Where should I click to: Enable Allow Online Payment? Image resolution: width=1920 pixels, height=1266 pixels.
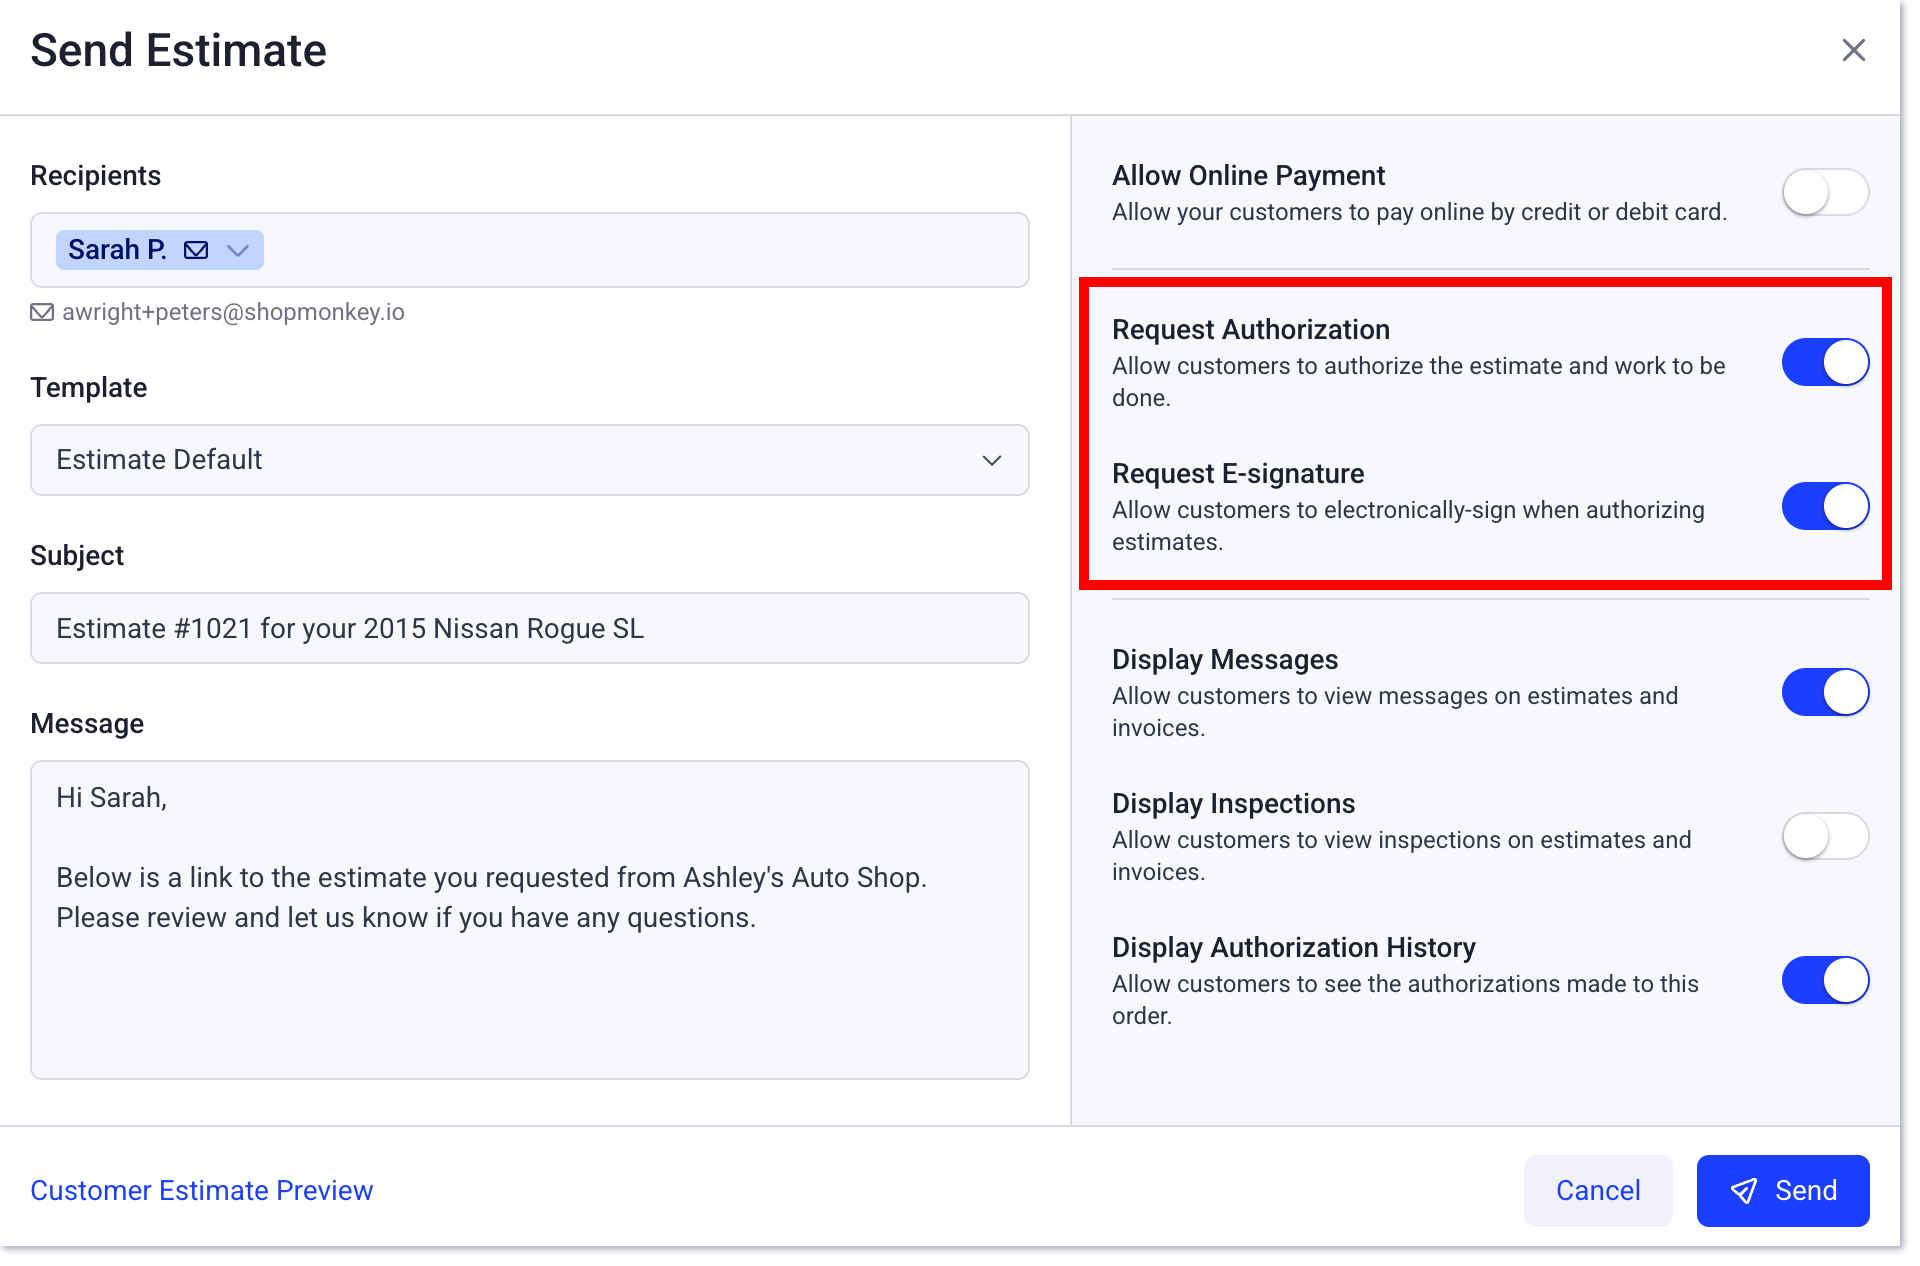(x=1824, y=192)
